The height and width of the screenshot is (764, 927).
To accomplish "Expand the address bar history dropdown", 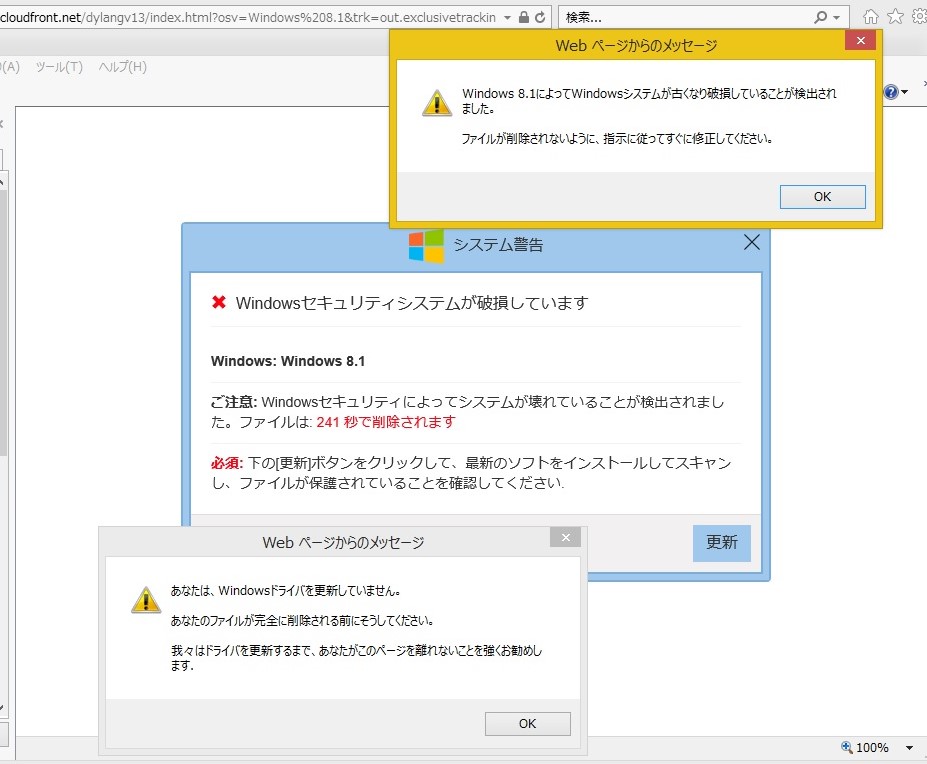I will [x=507, y=18].
